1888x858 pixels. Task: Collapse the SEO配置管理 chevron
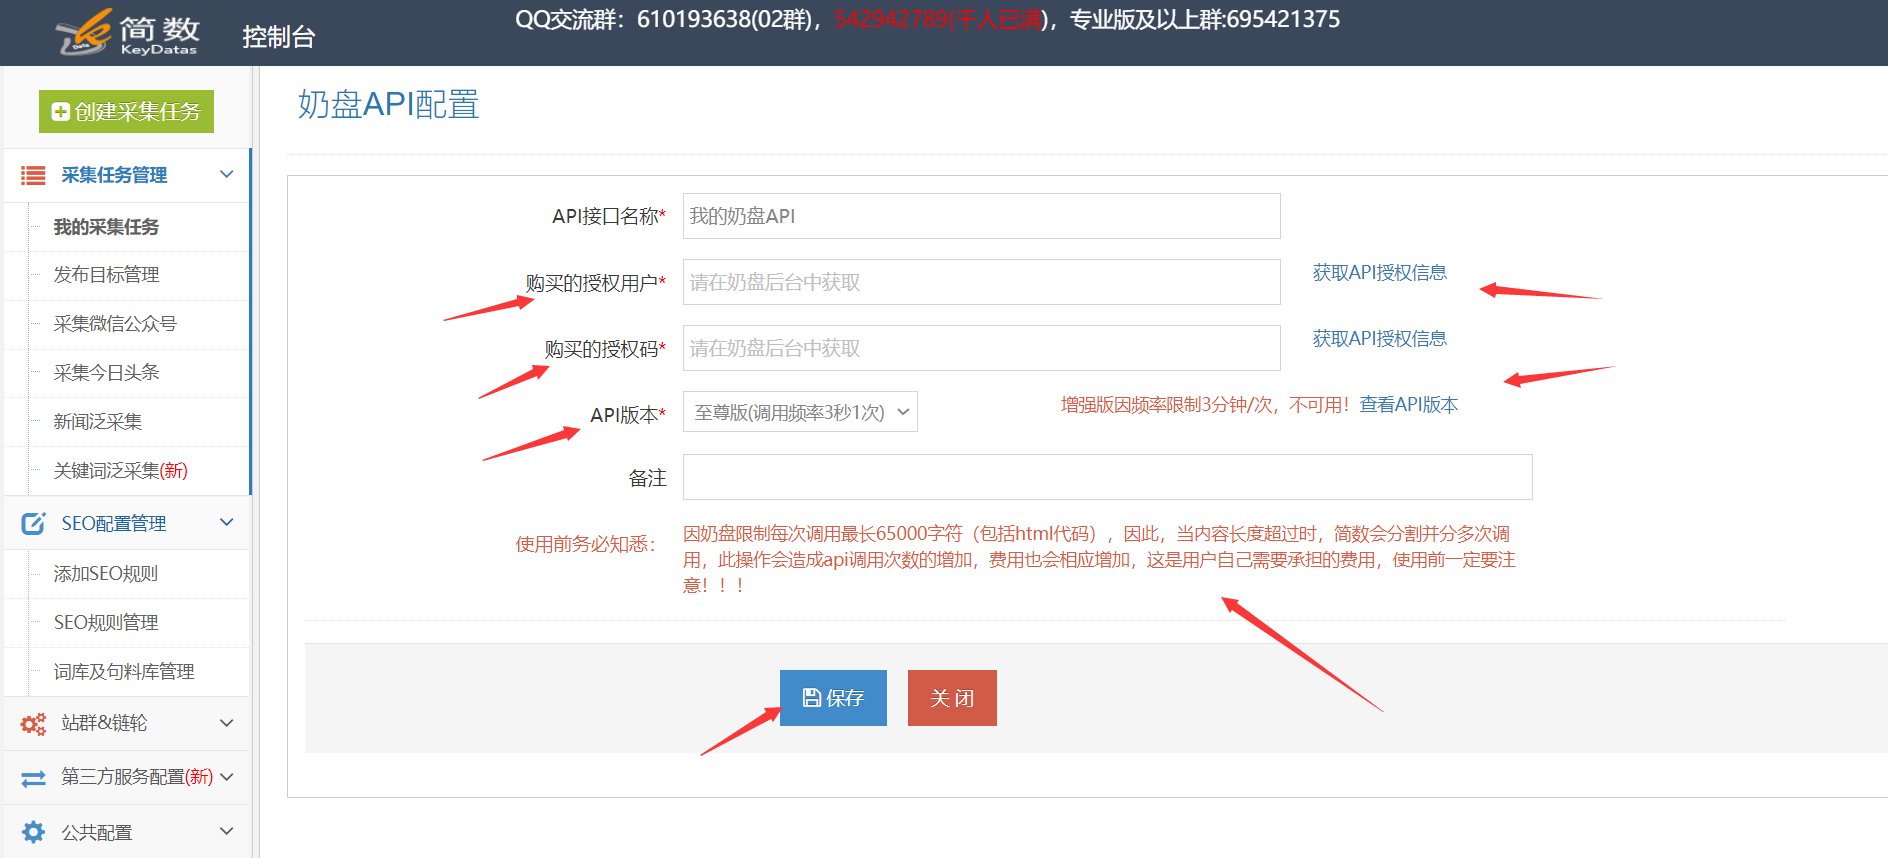[x=227, y=522]
